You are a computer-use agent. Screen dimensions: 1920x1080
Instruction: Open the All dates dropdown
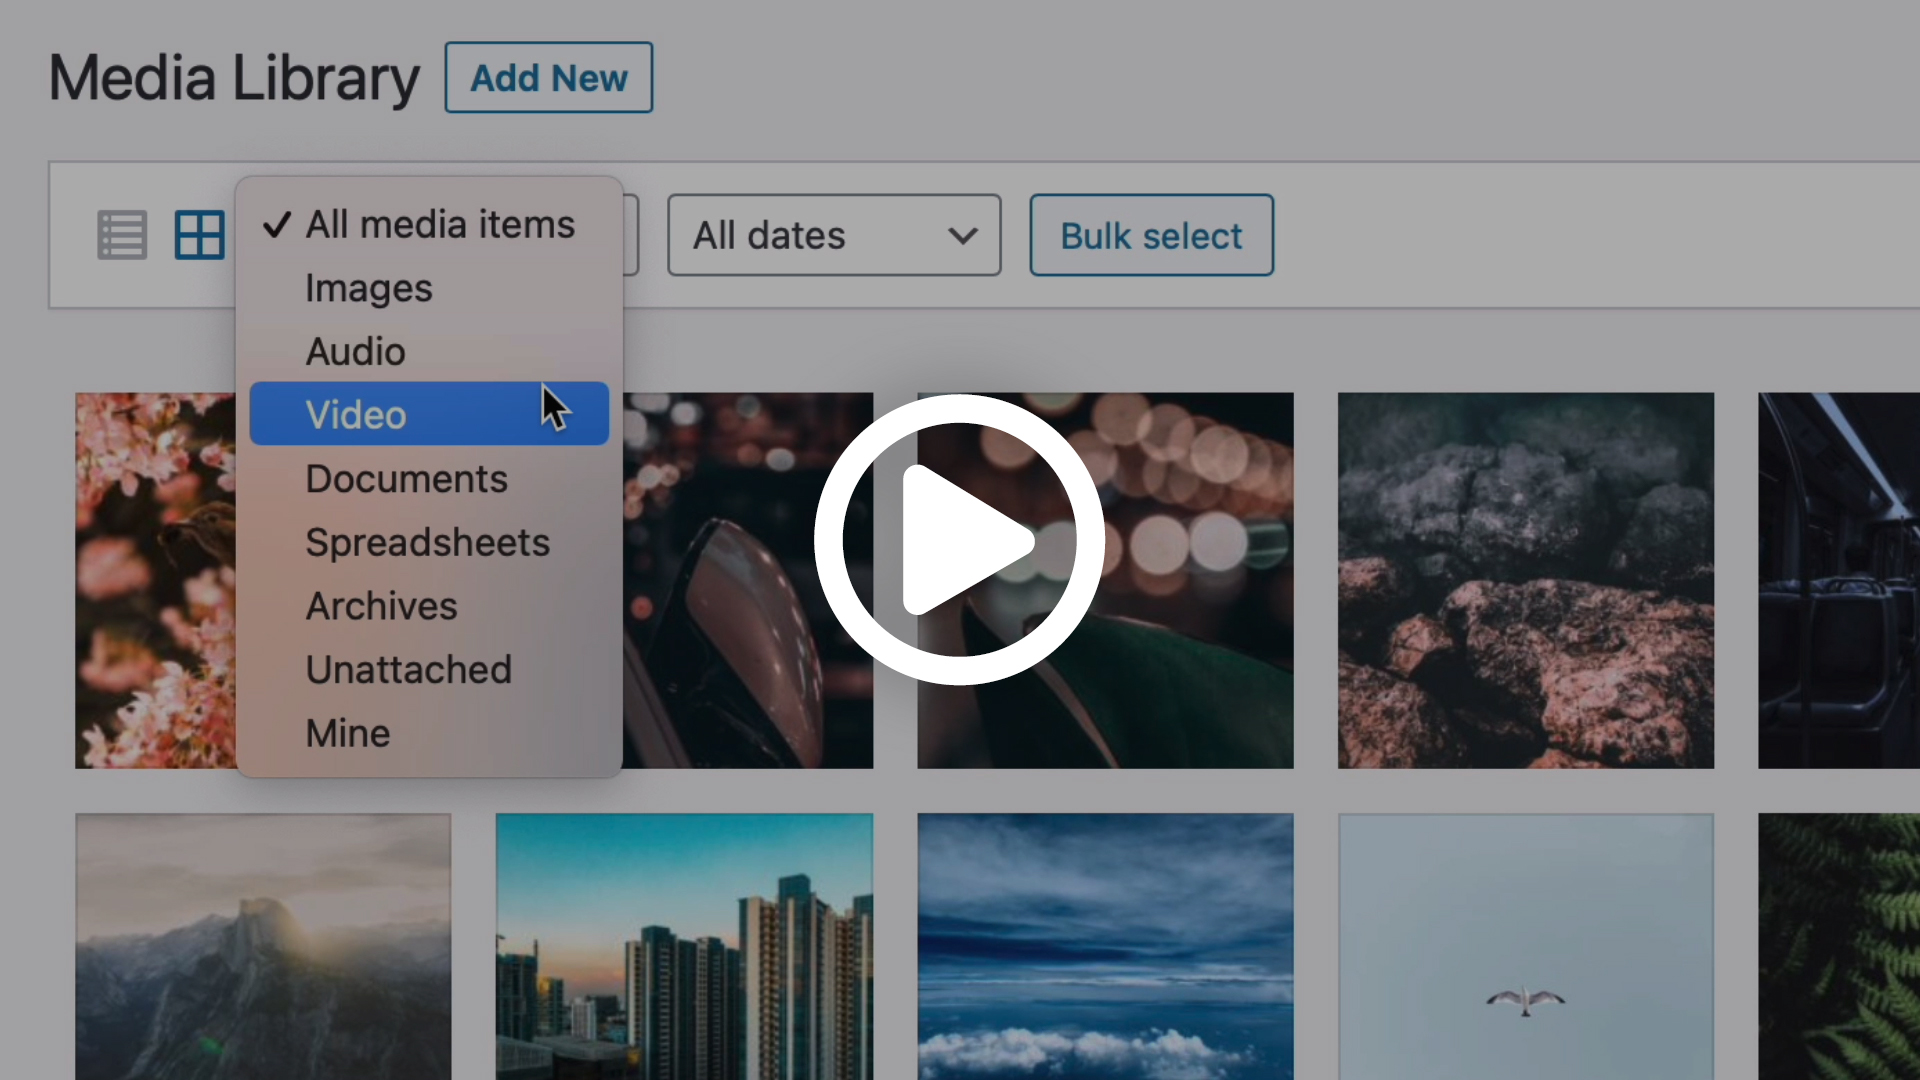[x=834, y=235]
